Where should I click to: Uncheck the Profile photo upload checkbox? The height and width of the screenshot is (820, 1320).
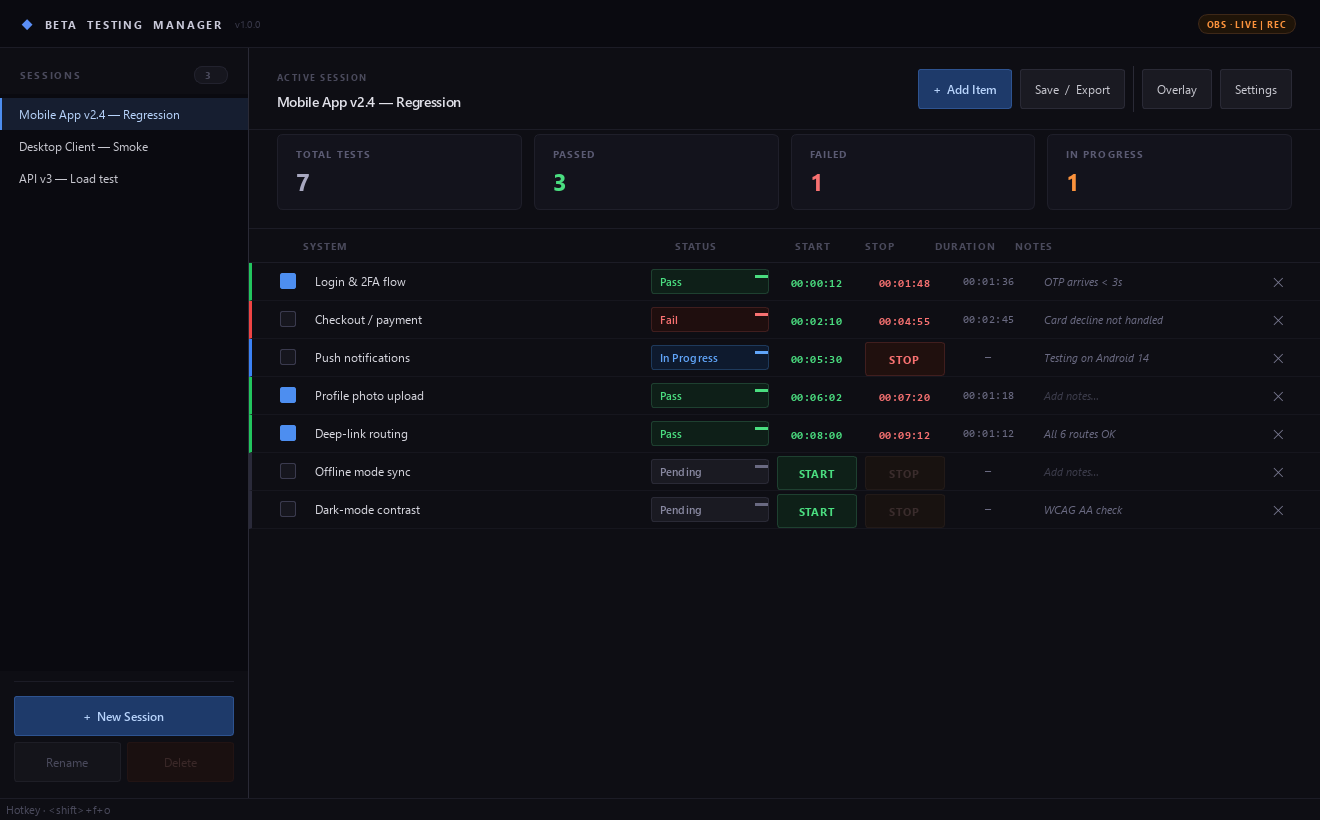coord(288,396)
